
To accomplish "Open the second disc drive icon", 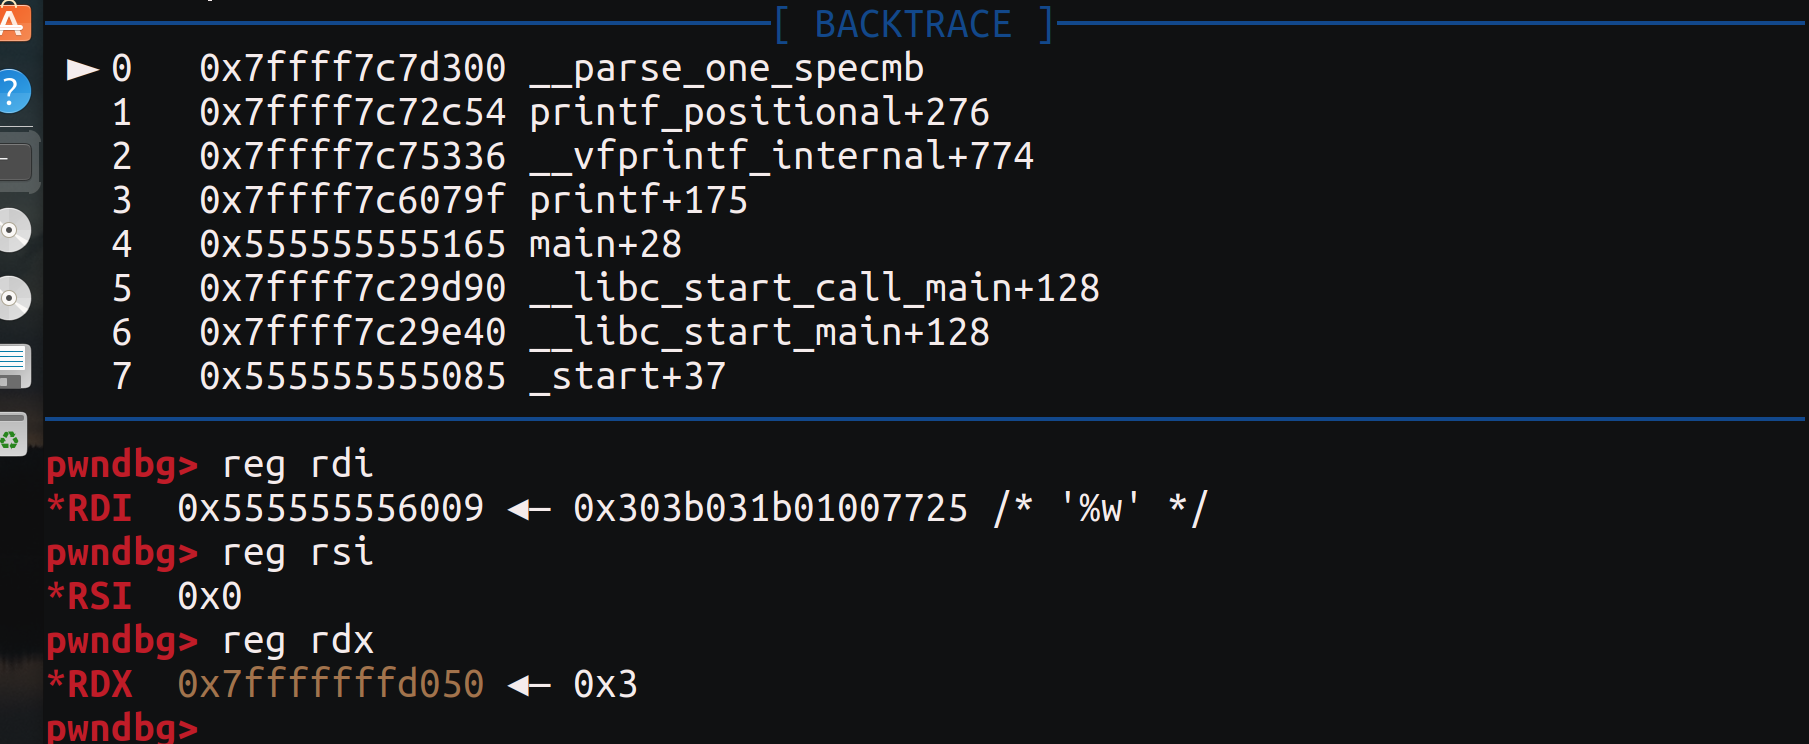I will 13,298.
